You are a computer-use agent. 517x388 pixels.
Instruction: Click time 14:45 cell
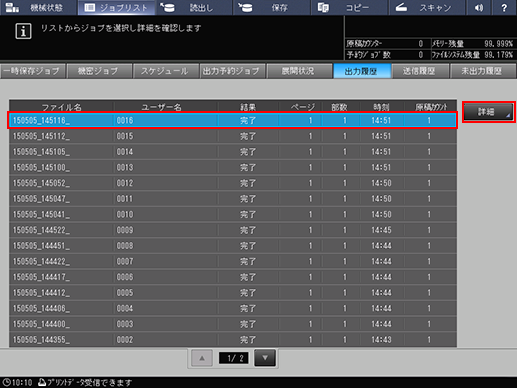coord(381,230)
